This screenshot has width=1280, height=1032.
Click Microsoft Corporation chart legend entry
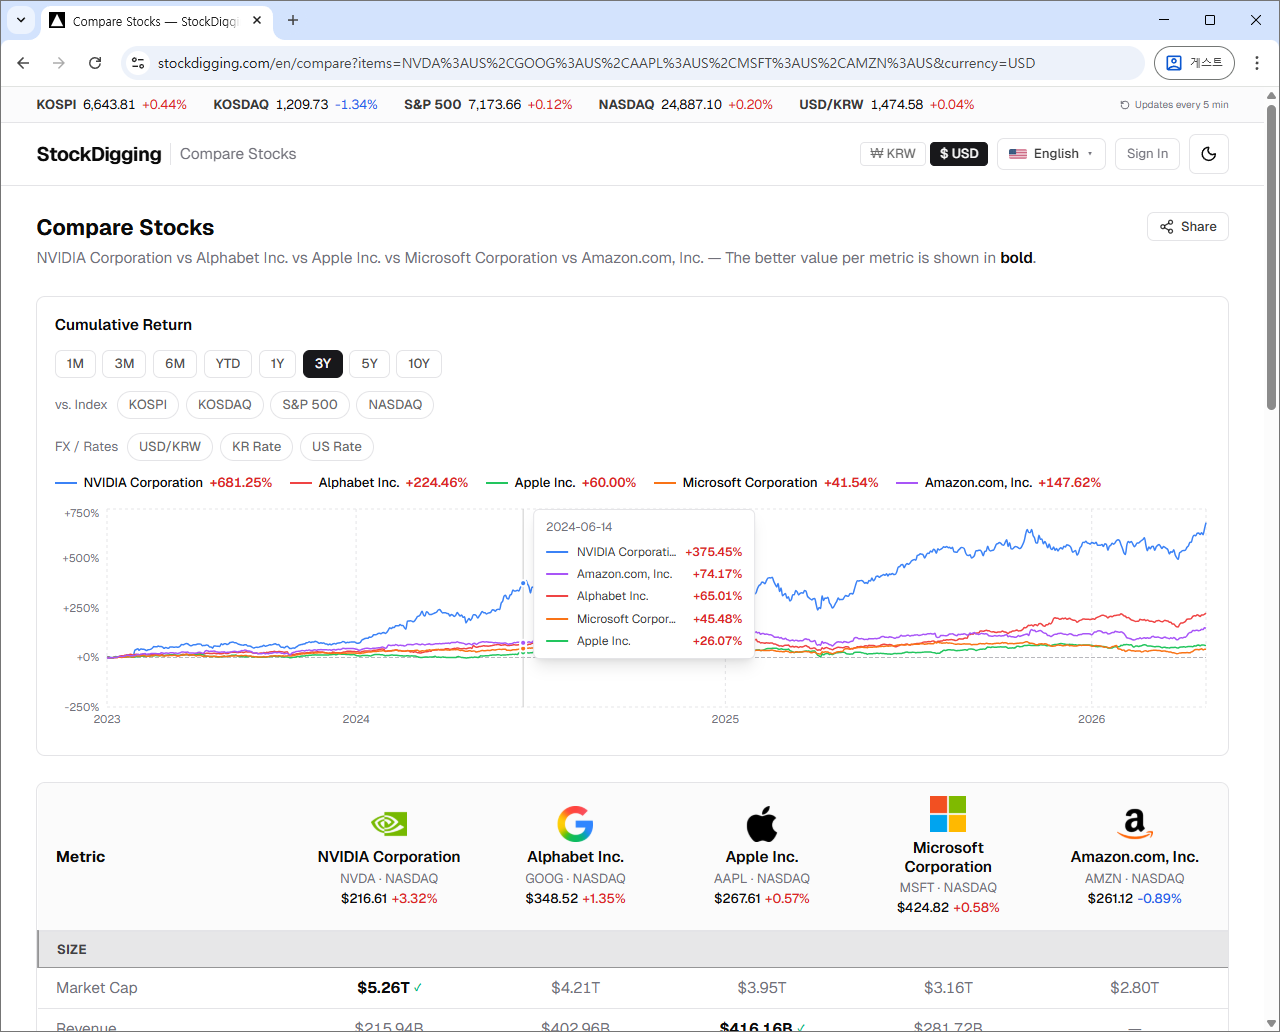click(x=766, y=483)
